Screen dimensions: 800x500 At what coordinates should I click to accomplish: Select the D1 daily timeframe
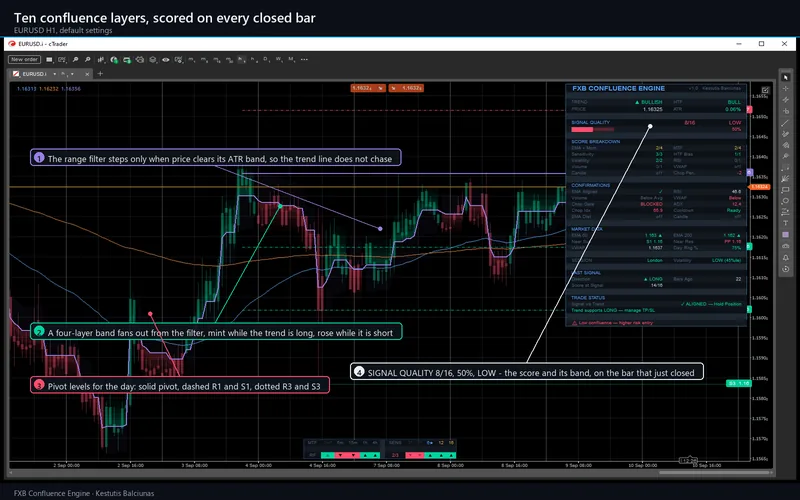[x=266, y=60]
